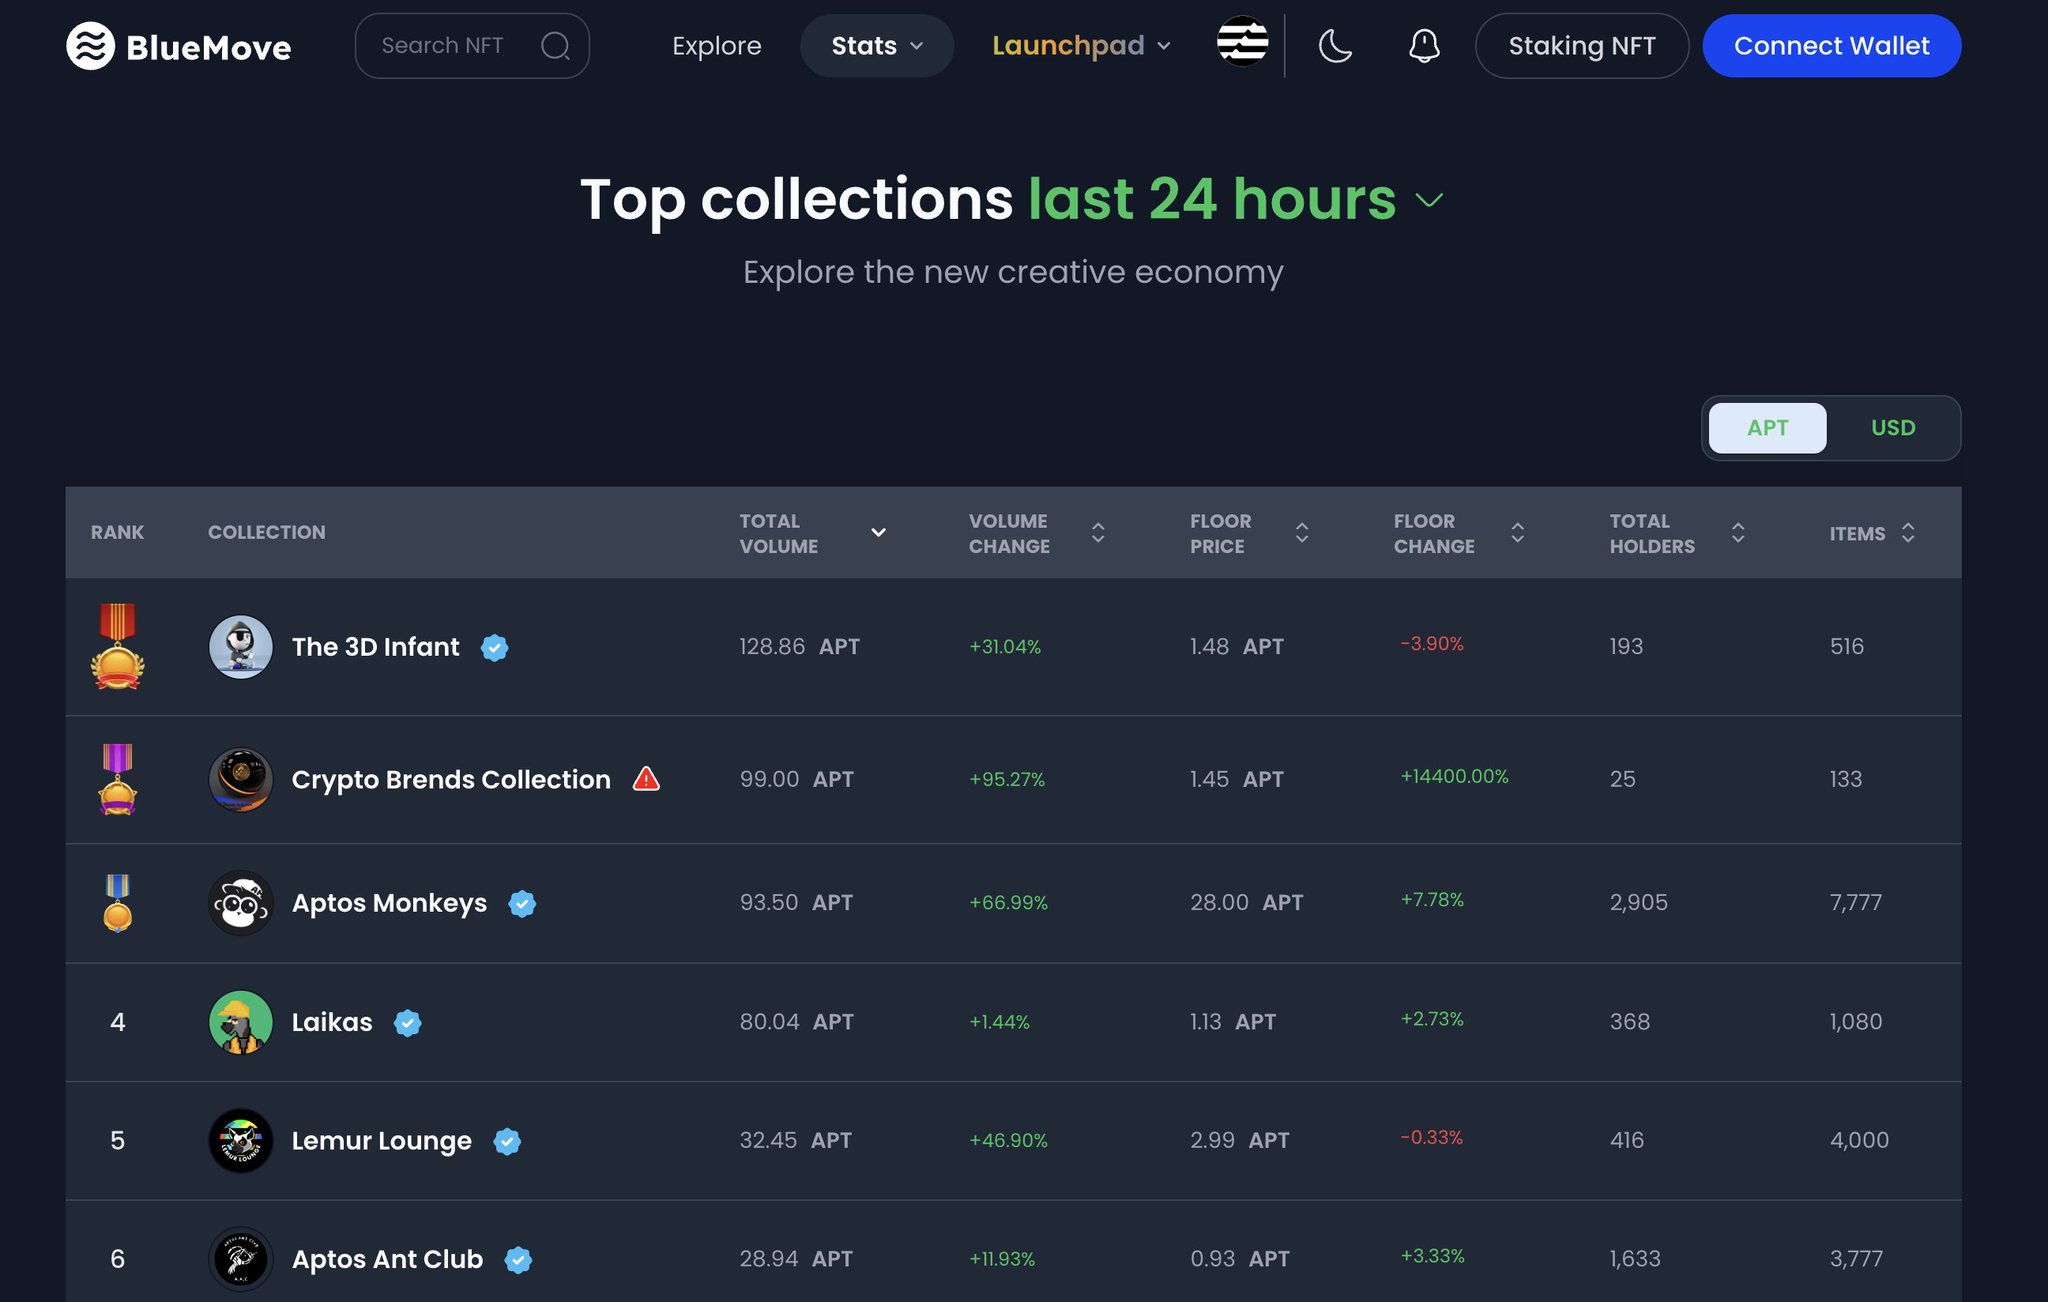Screen dimensions: 2048x1302
Task: Open the Launchpad dropdown
Action: (x=1080, y=46)
